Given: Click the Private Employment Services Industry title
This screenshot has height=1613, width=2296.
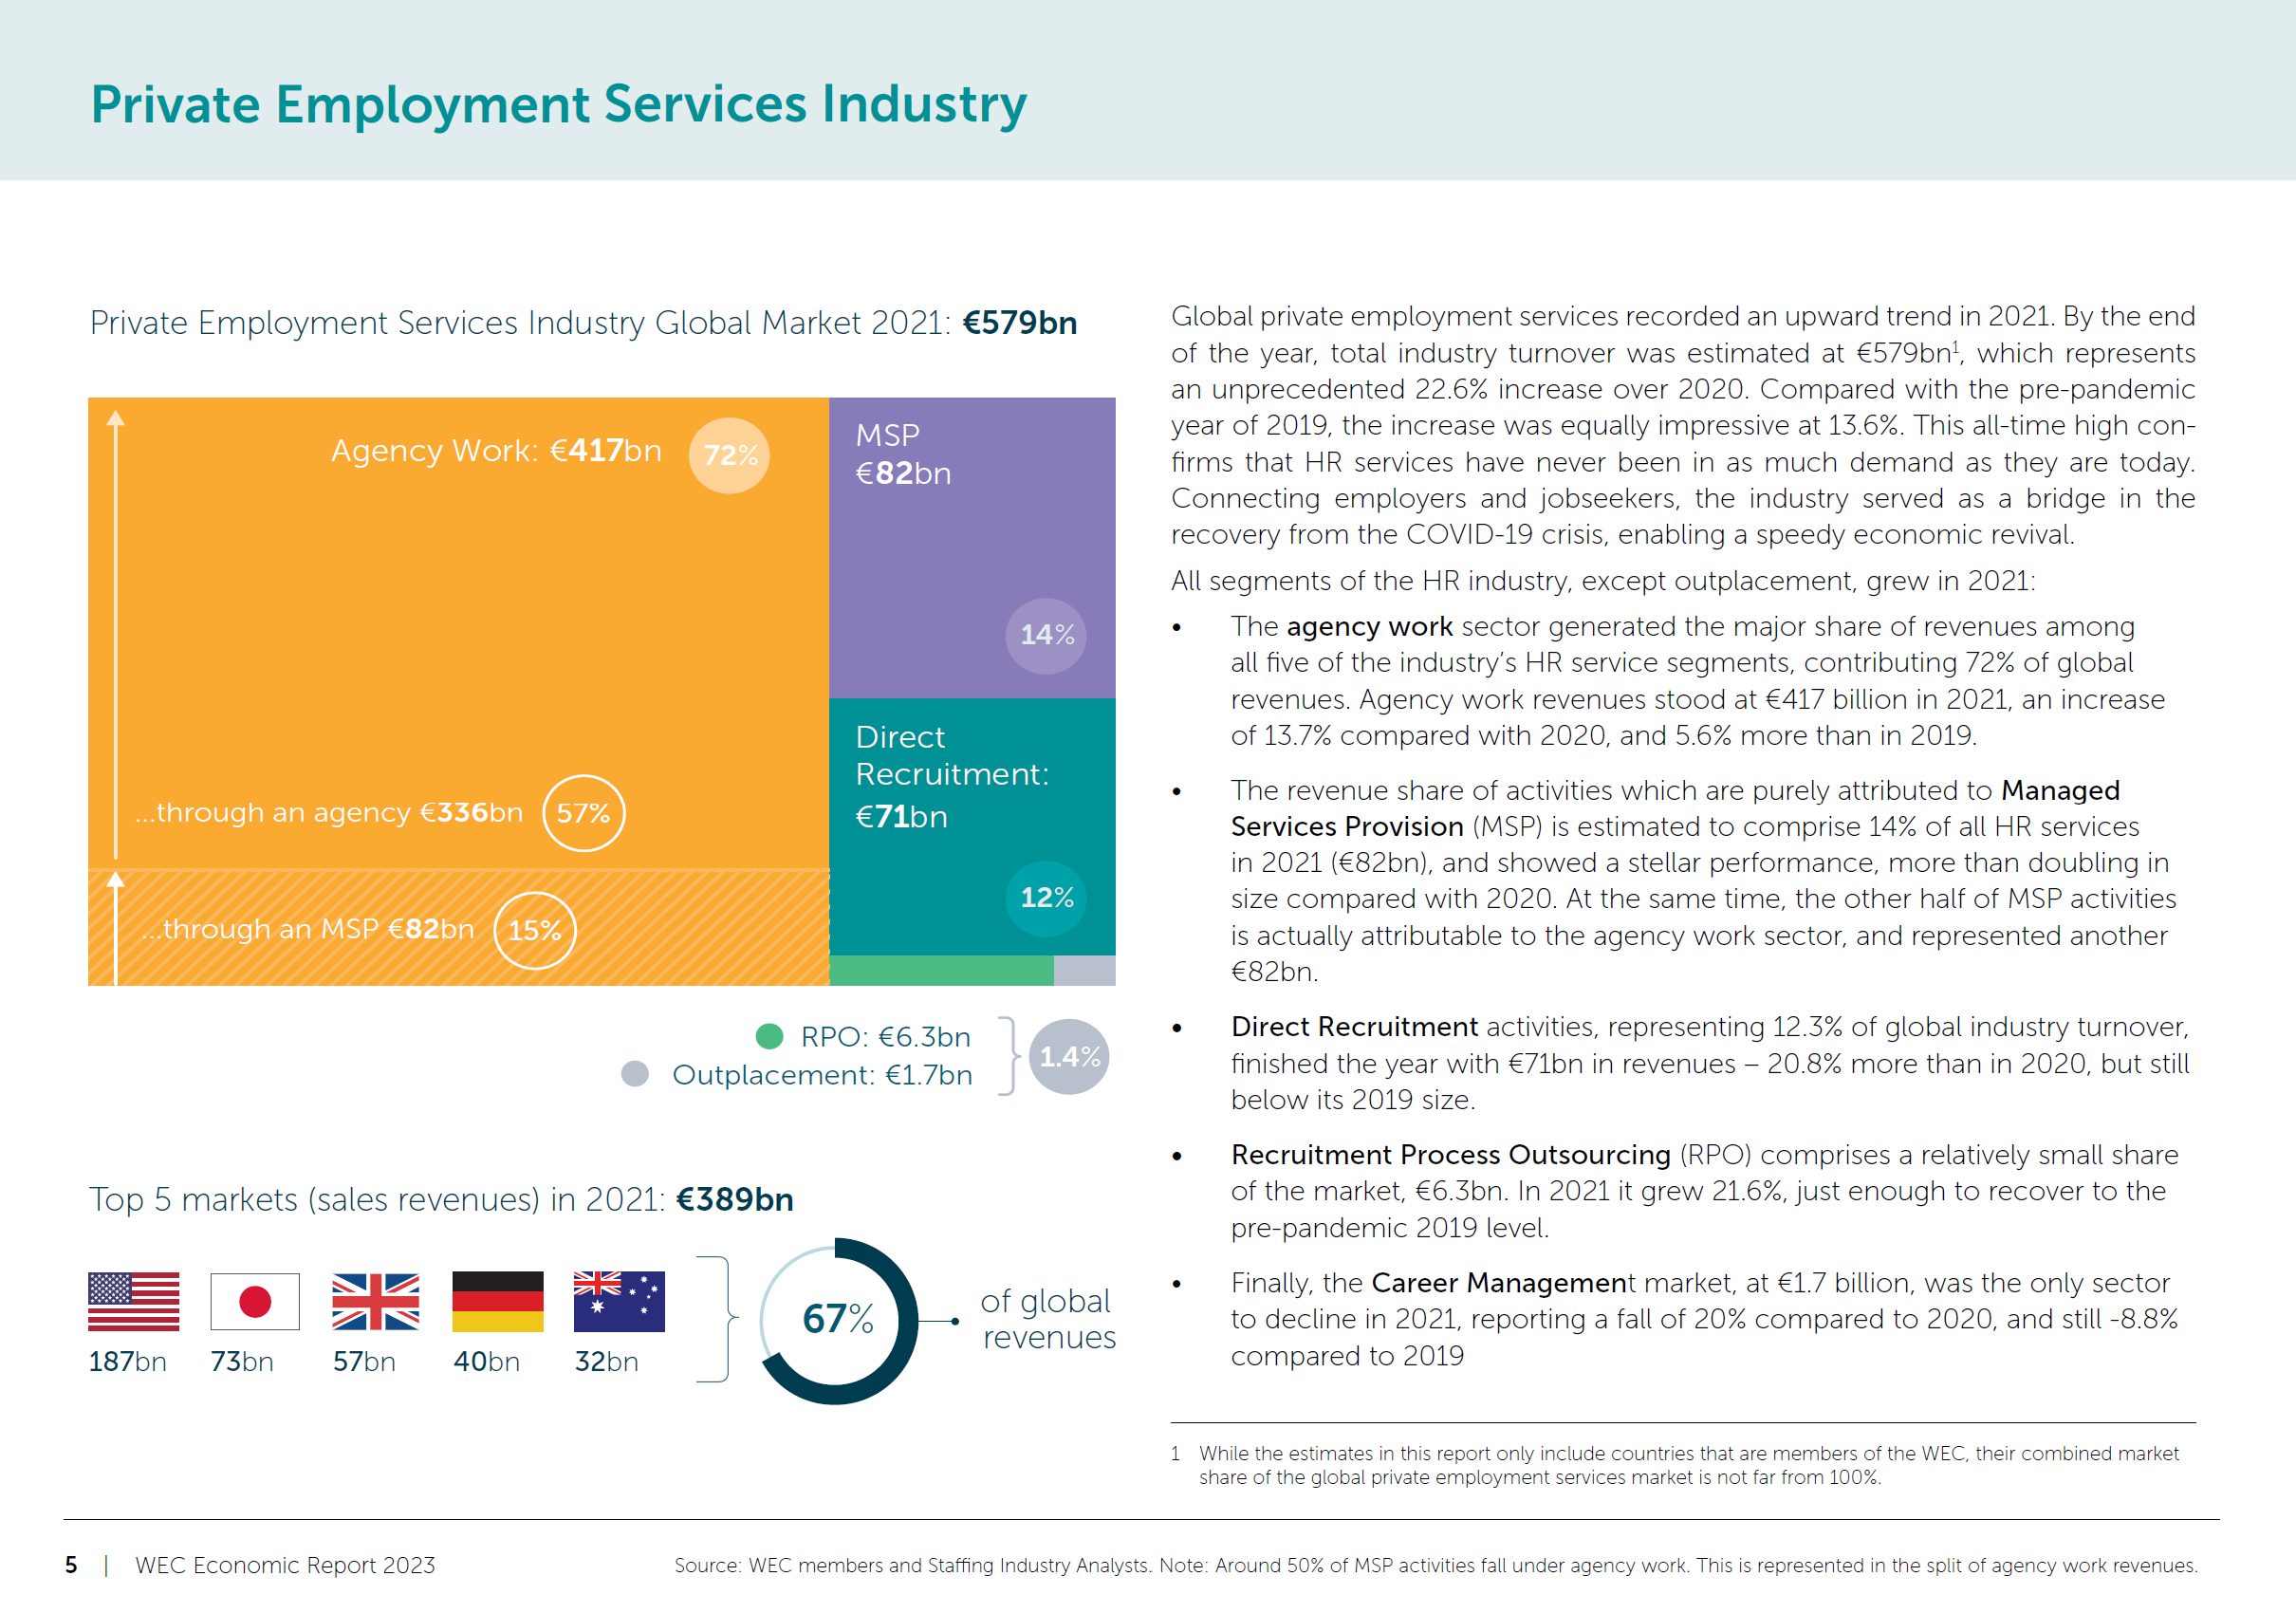Looking at the screenshot, I should pos(558,104).
